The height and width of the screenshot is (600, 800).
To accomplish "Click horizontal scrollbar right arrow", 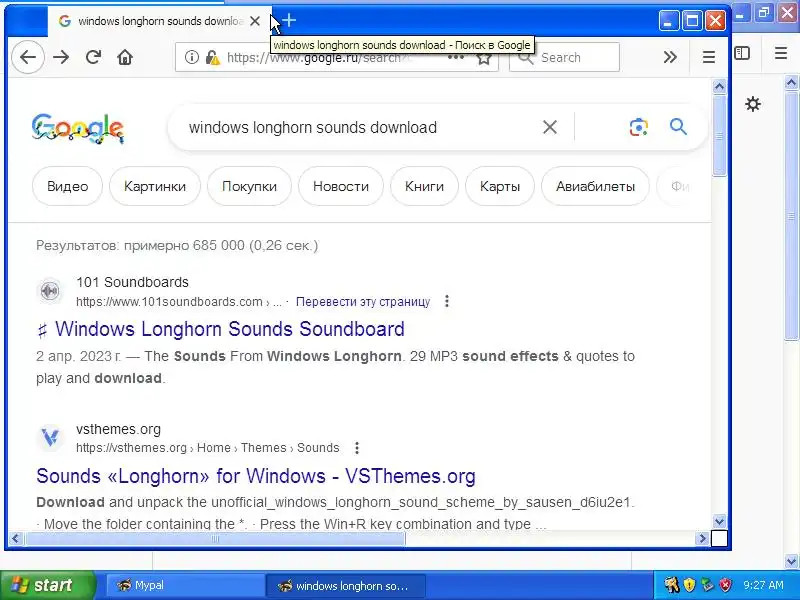I will coord(703,538).
